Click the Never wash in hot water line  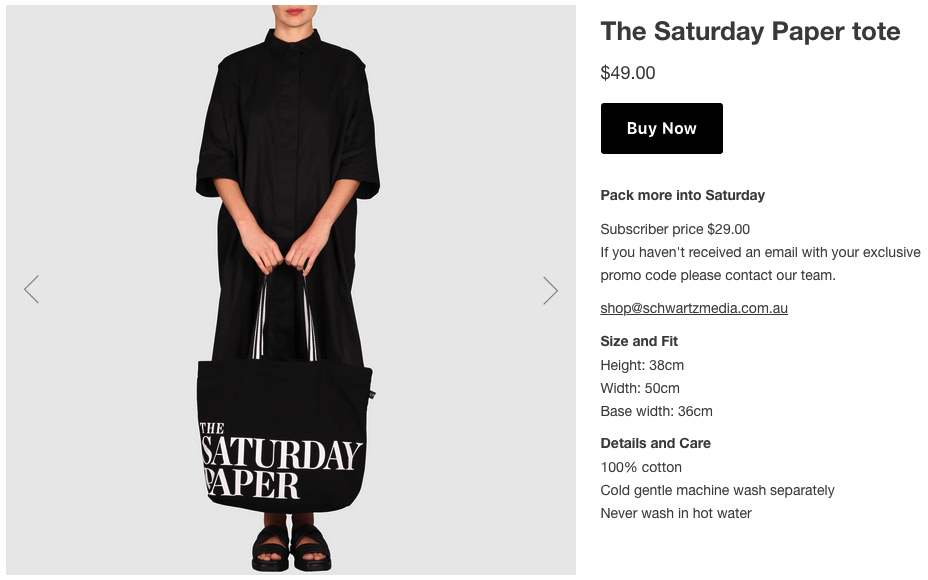point(676,513)
